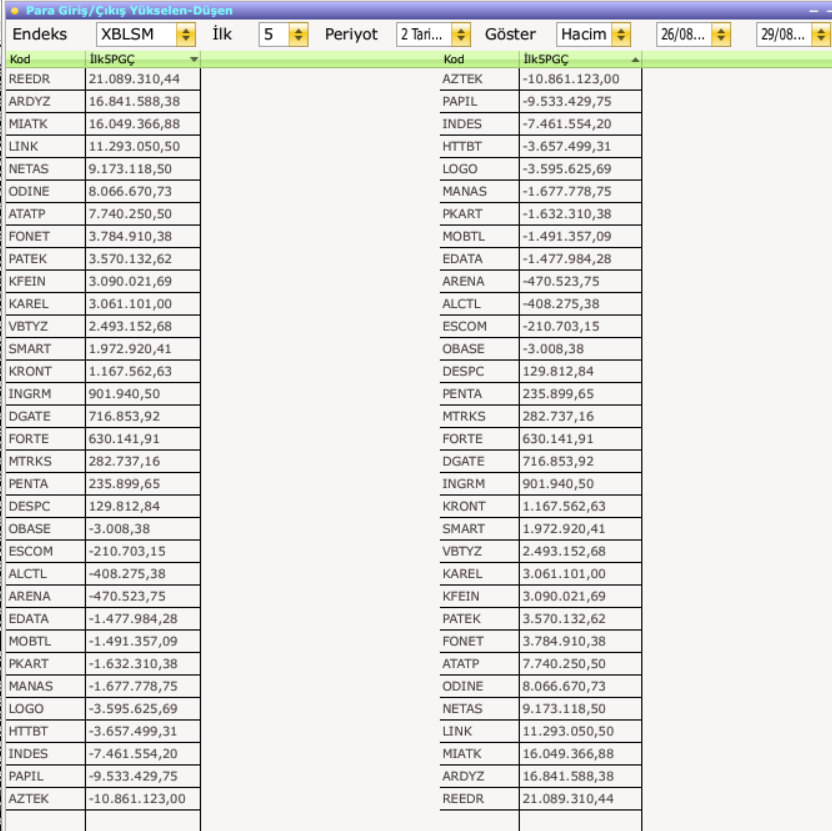The height and width of the screenshot is (831, 832).
Task: Click value 901.940,50 in left table
Action: (124, 394)
